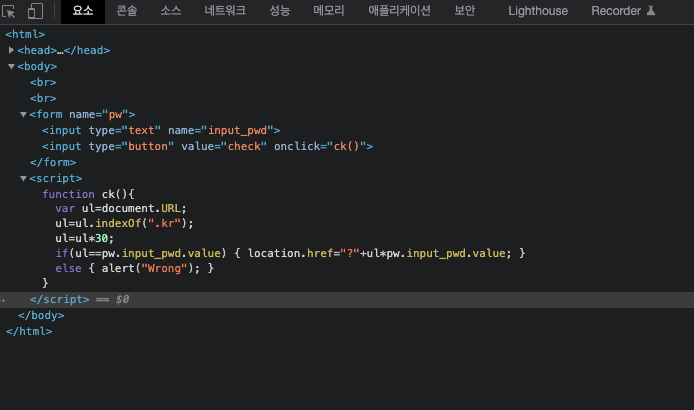Screen dimensions: 694x410
Task: Click the ul.indexOf(".kr") line
Action: (124, 223)
